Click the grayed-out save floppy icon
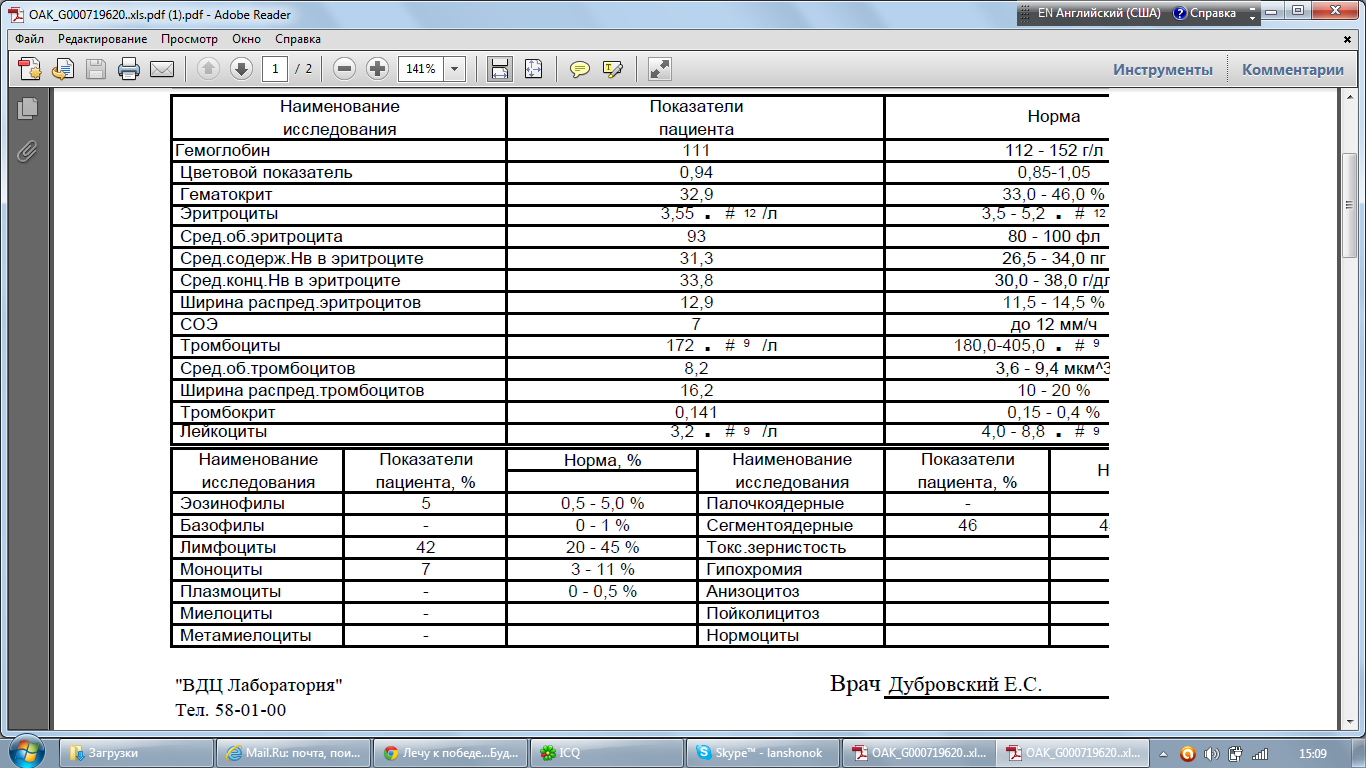1366x768 pixels. 96,69
